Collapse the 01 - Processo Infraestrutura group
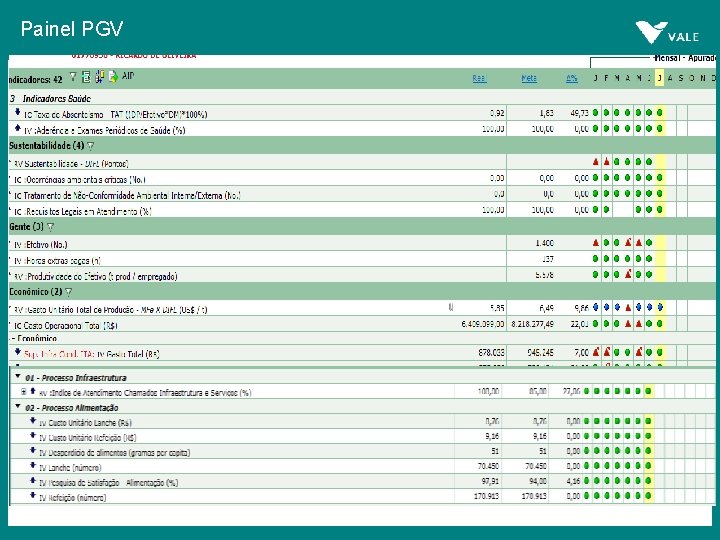The height and width of the screenshot is (540, 720). 18,376
